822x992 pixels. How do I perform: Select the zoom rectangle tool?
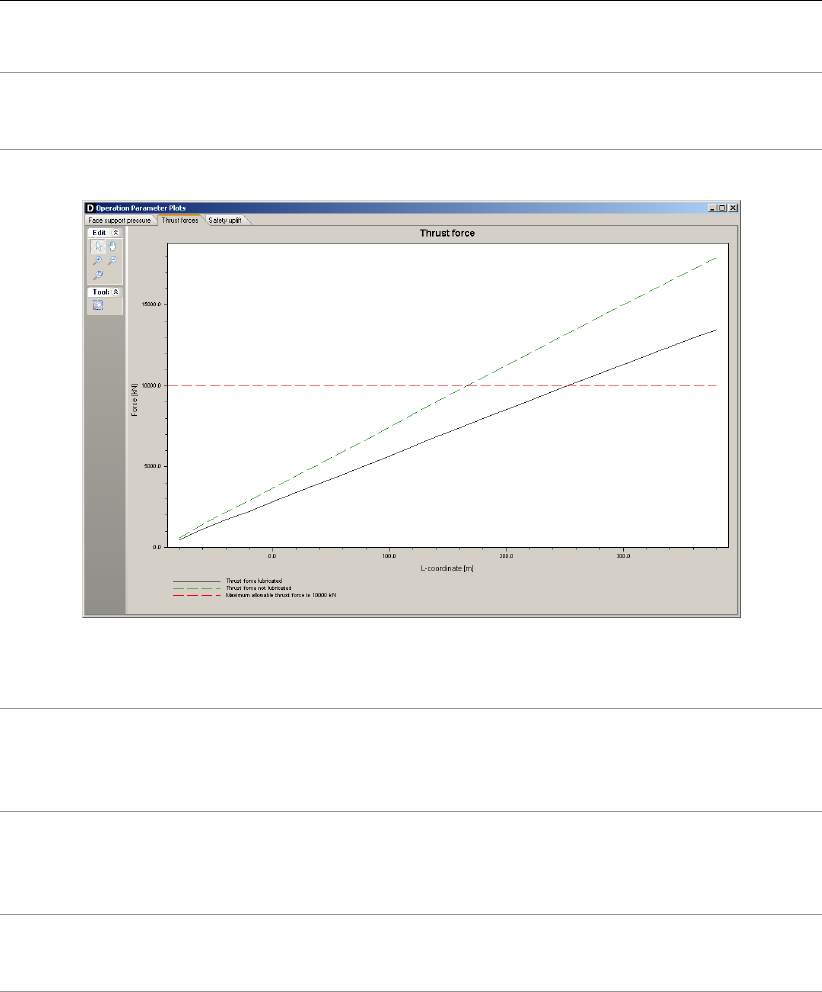(x=98, y=306)
